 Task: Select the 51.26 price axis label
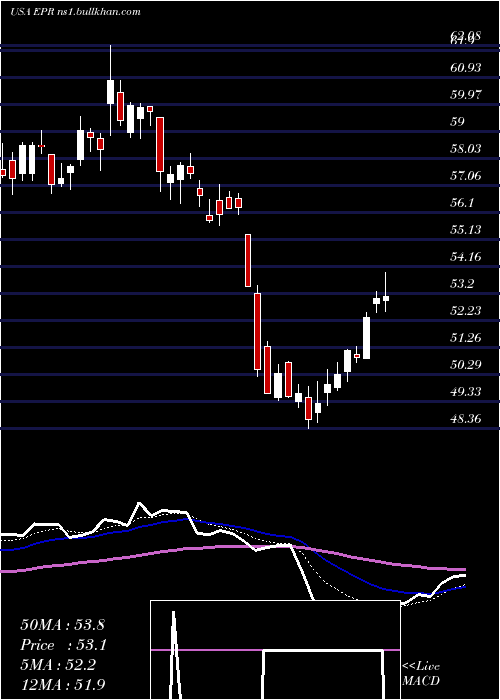465,338
